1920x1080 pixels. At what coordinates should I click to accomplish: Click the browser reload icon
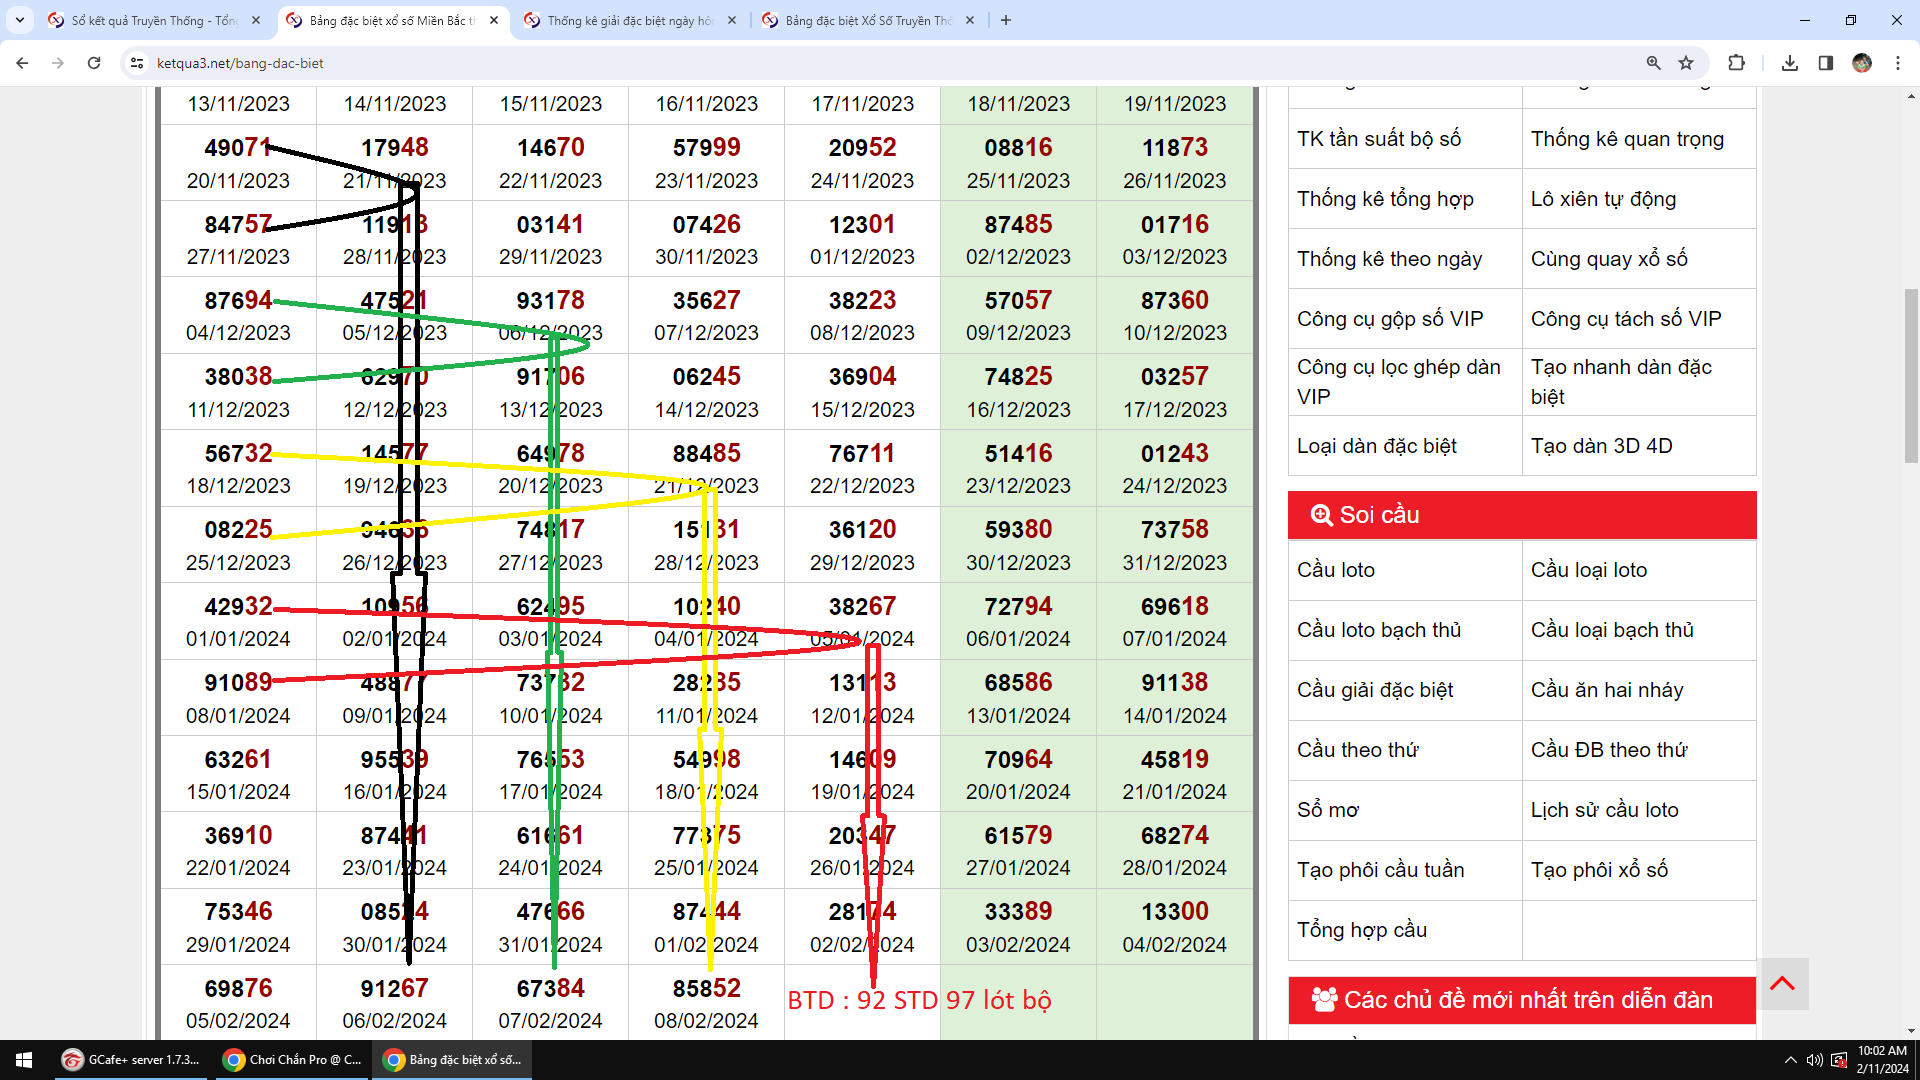[94, 63]
